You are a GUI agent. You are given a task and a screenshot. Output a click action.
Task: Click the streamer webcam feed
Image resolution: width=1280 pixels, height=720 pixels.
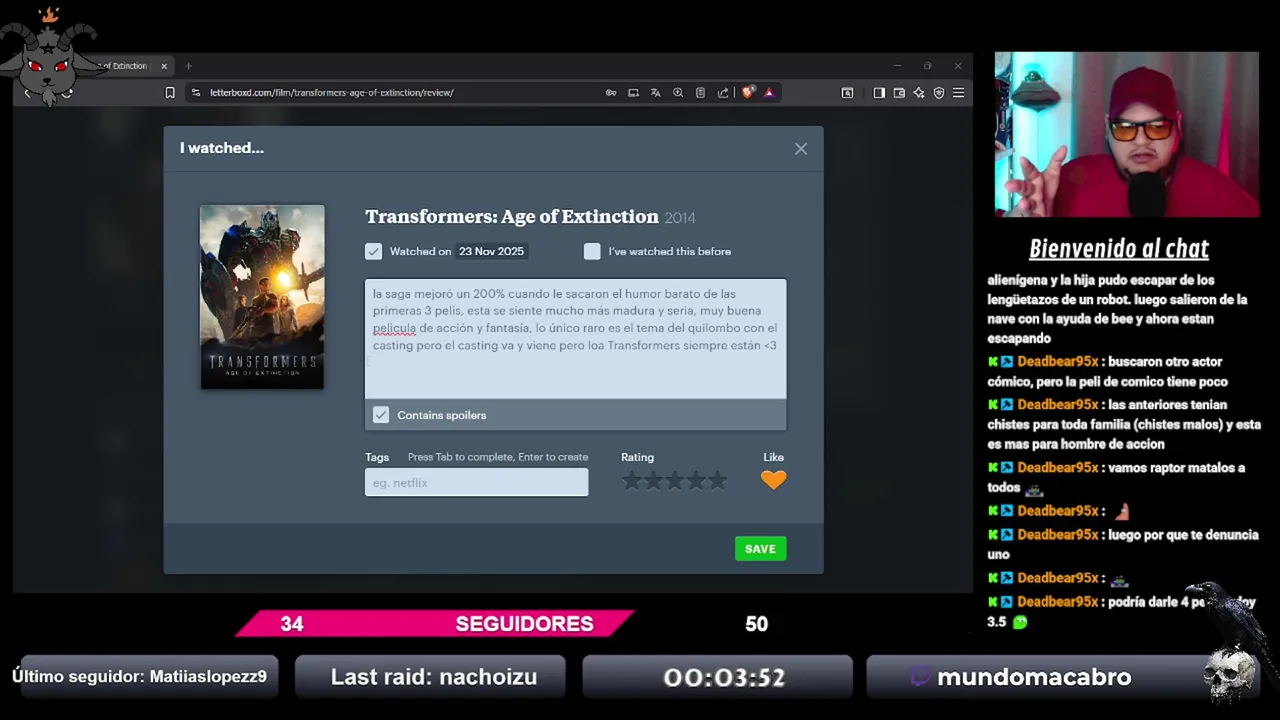tap(1126, 134)
